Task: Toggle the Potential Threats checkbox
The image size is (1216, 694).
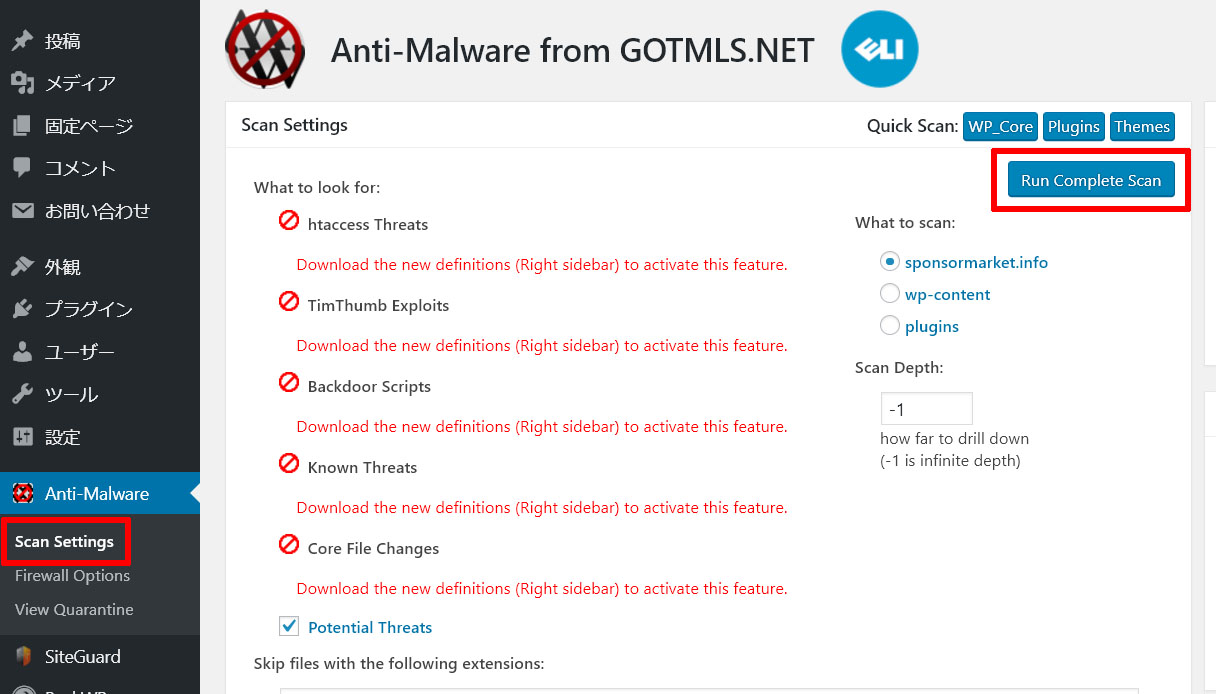Action: coord(289,626)
